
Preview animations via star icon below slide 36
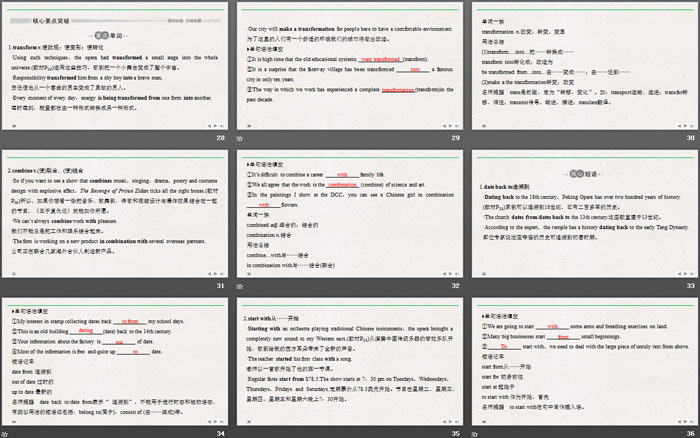click(x=475, y=433)
